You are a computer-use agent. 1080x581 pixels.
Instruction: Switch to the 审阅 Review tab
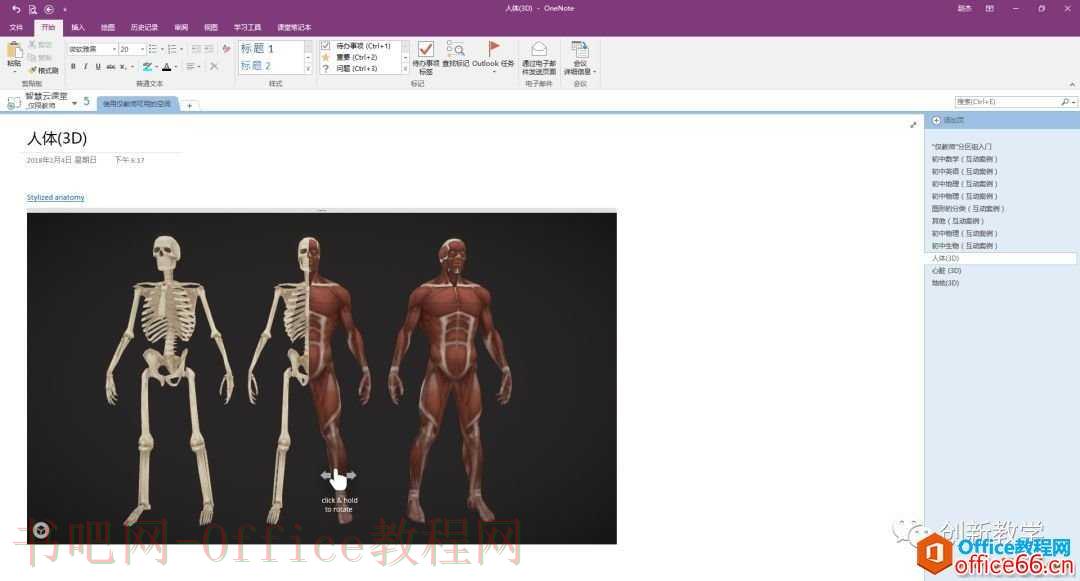(x=181, y=28)
